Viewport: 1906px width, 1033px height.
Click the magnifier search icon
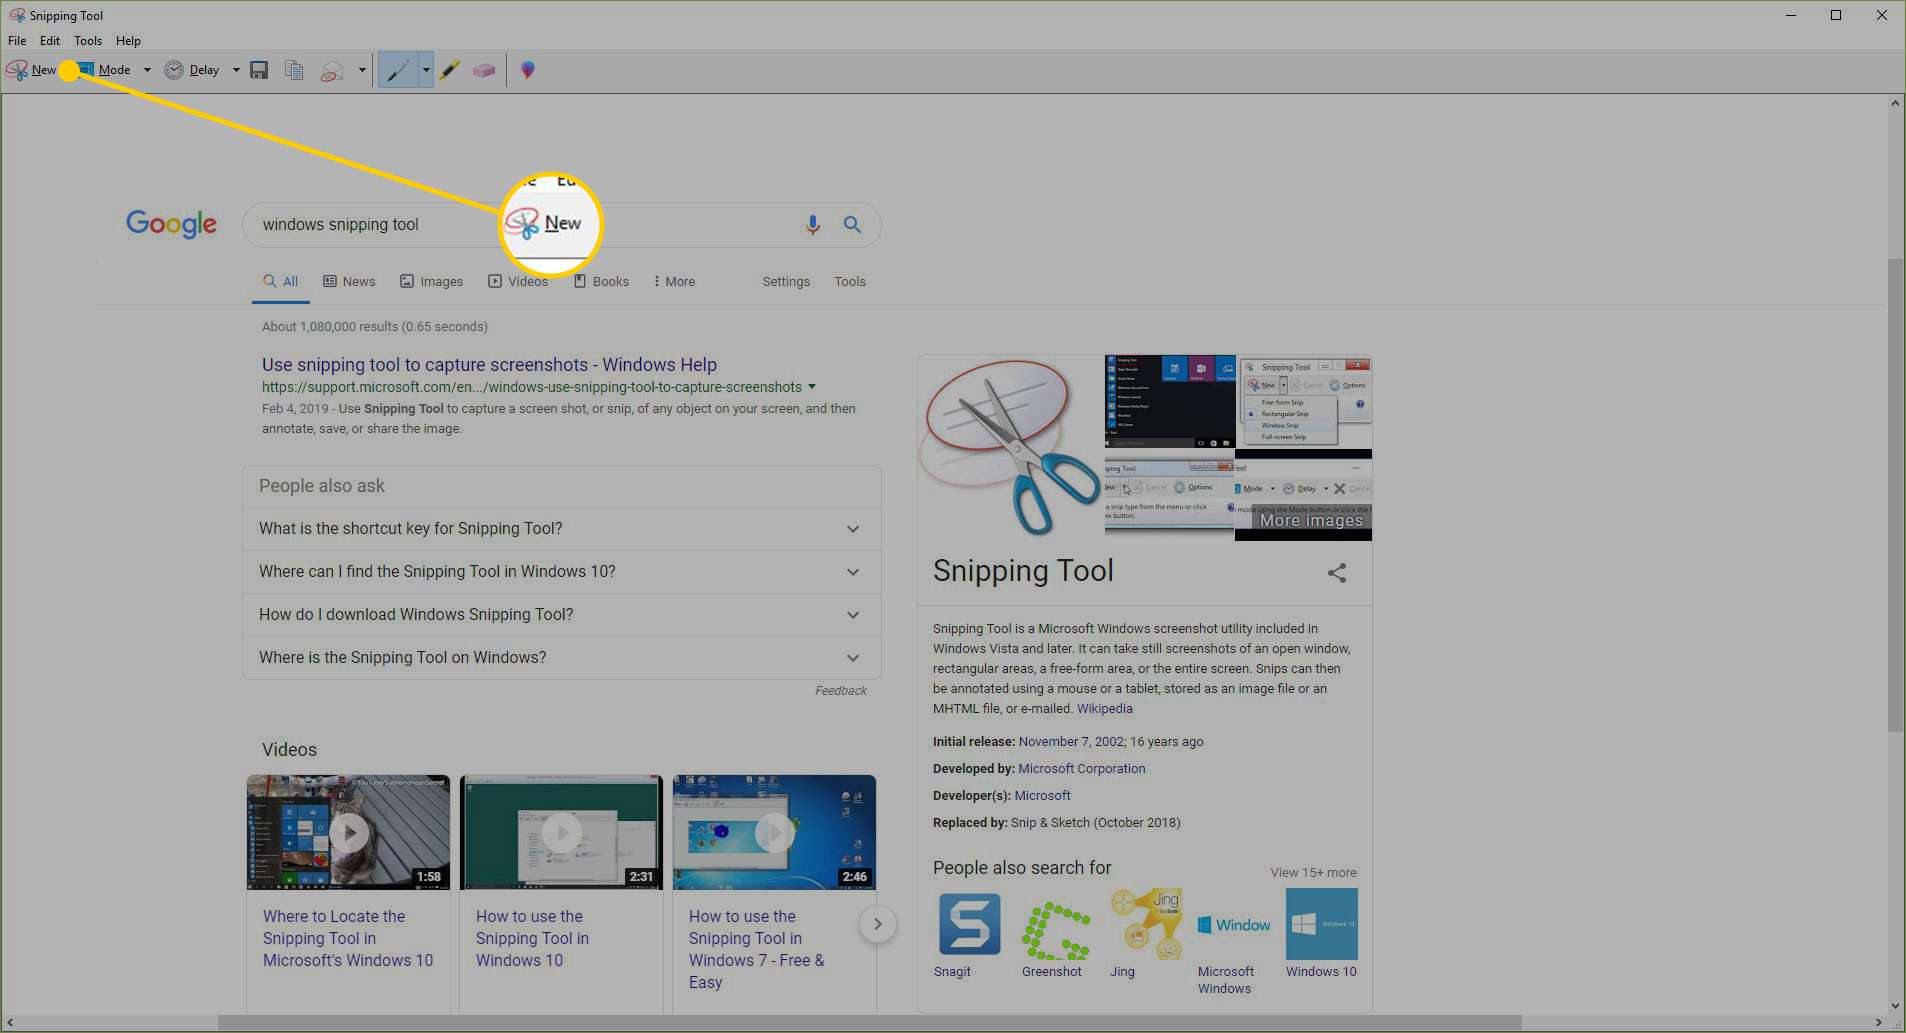click(852, 225)
